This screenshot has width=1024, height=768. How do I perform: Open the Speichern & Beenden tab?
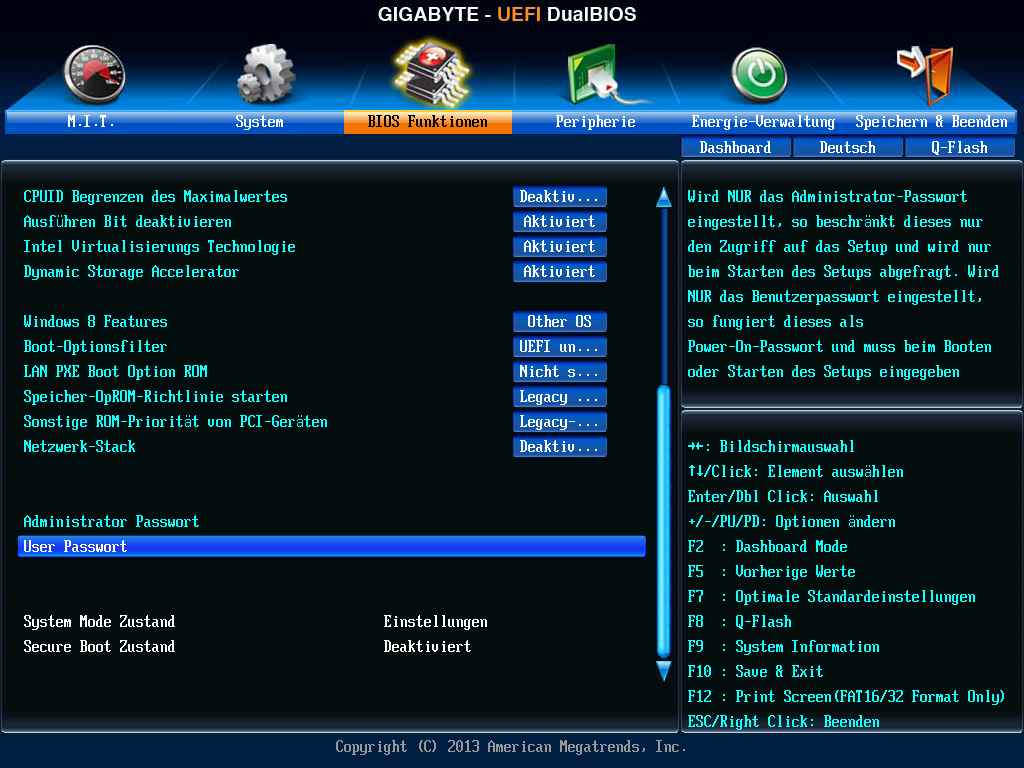pos(932,121)
